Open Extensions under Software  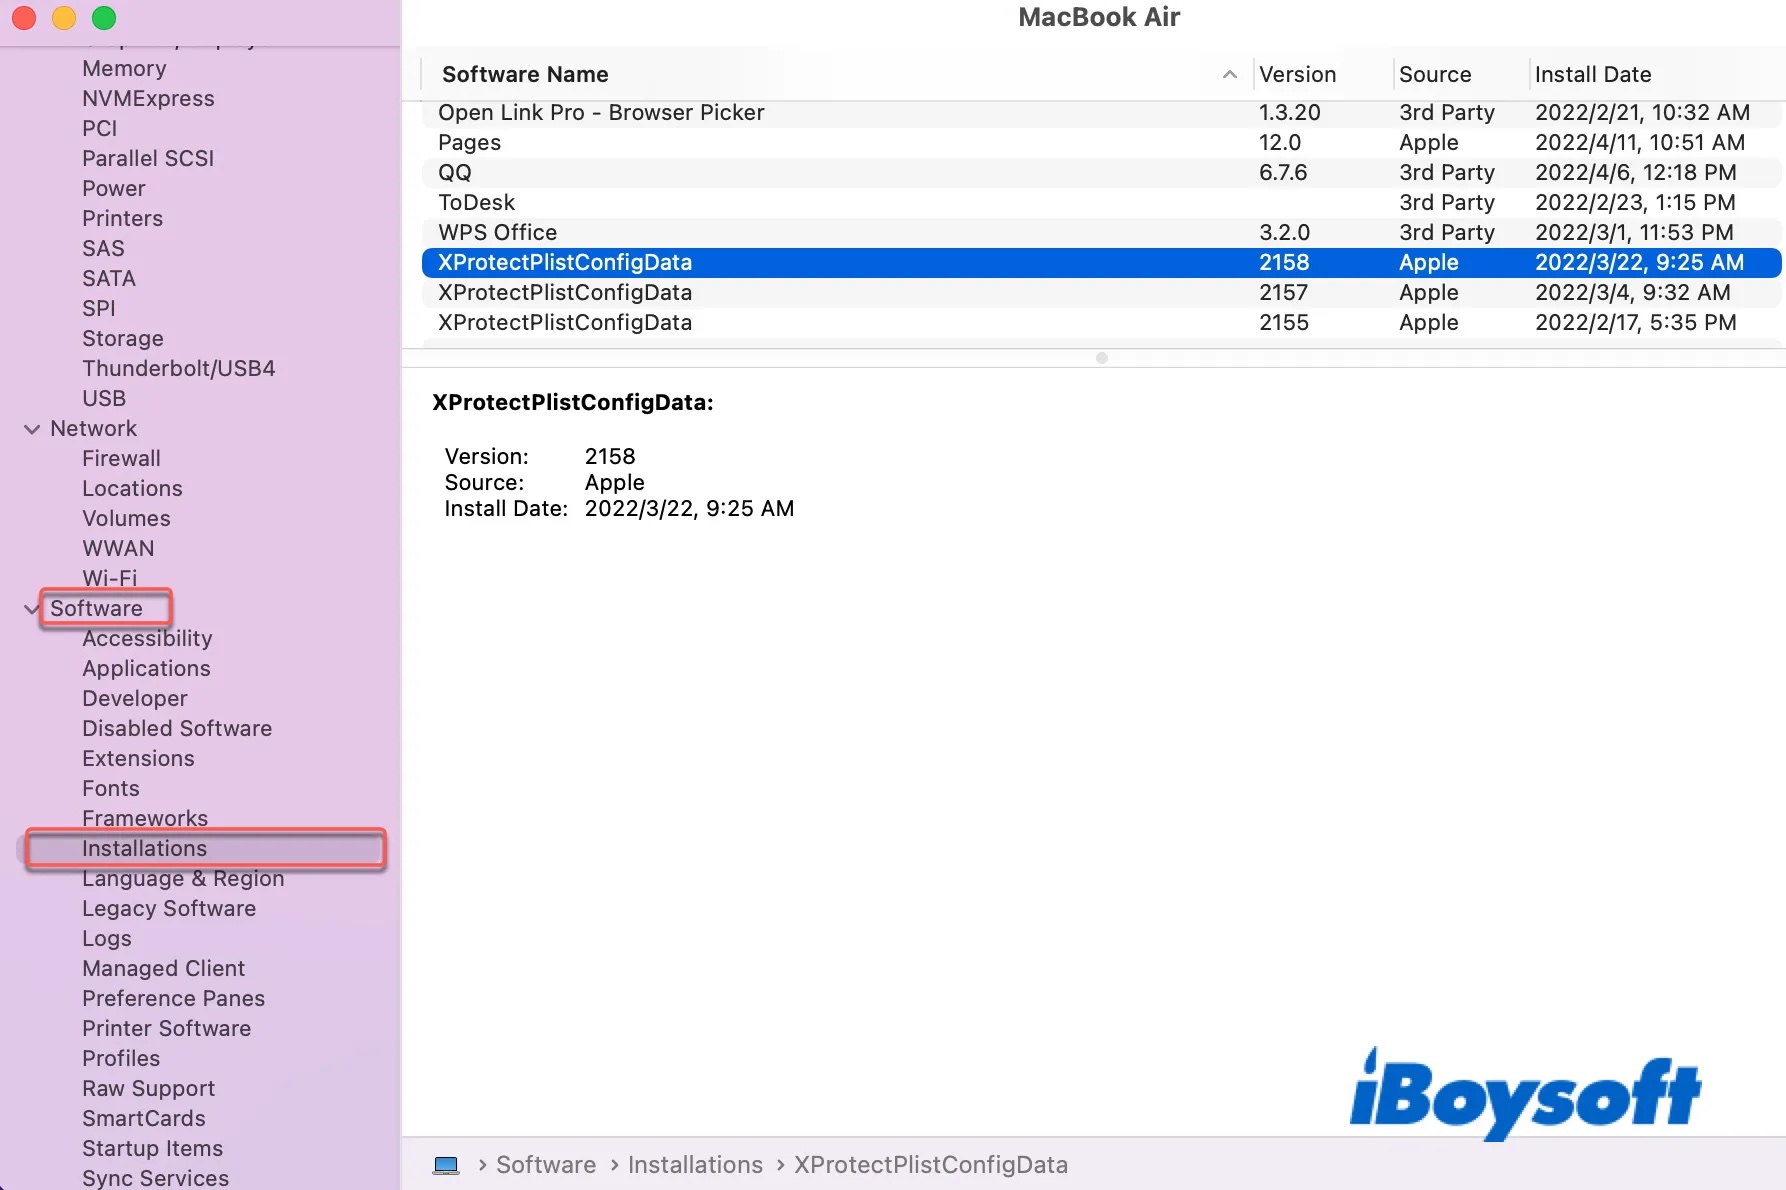(x=138, y=759)
